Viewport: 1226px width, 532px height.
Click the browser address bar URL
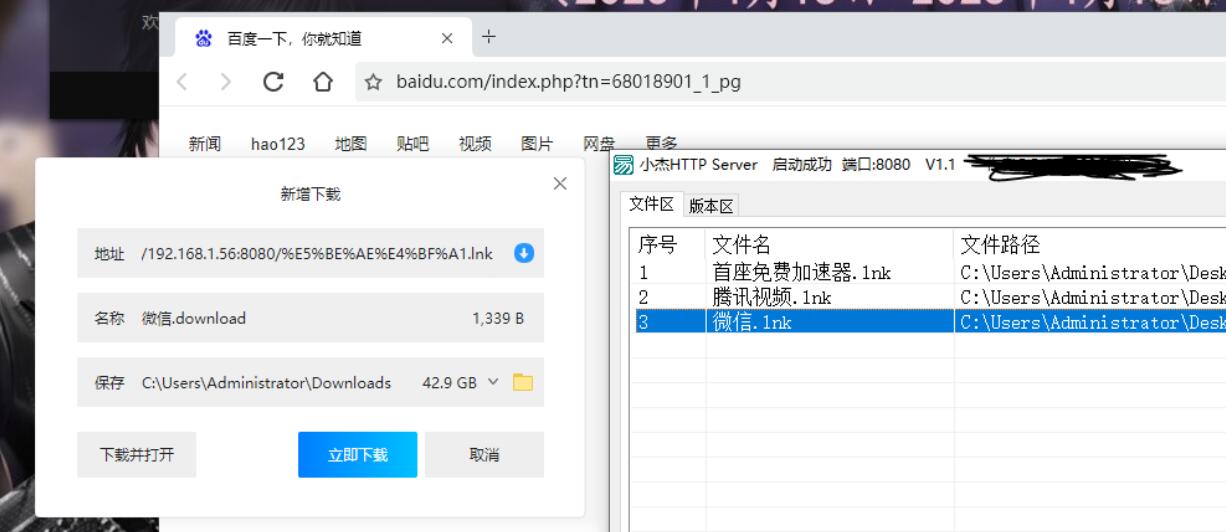tap(568, 82)
